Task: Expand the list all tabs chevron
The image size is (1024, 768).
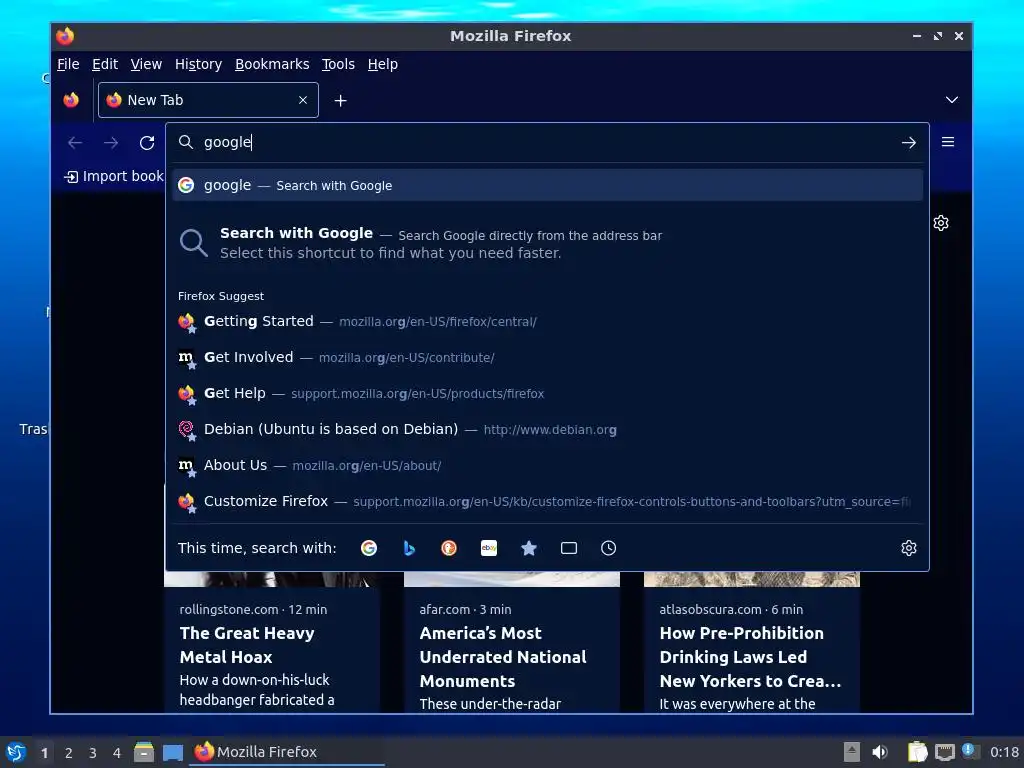Action: [952, 100]
